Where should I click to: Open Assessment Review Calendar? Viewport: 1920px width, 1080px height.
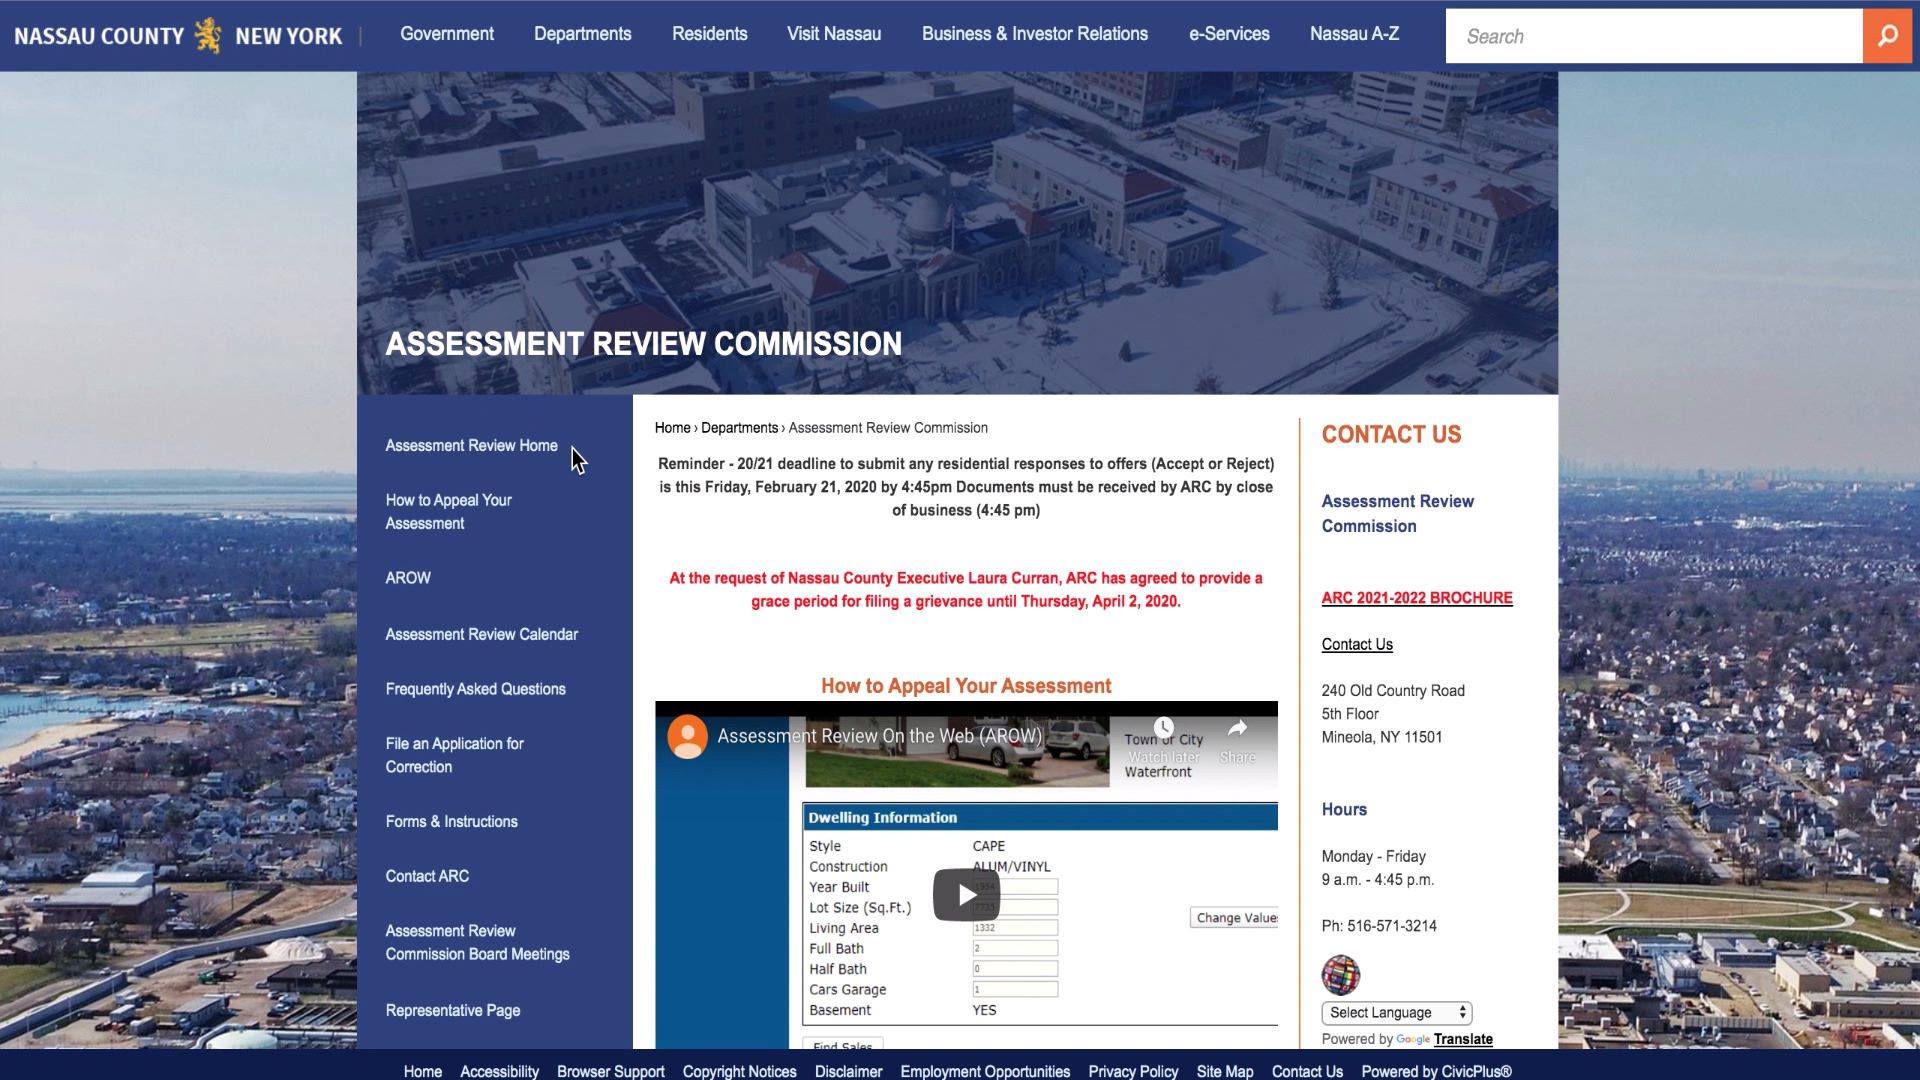482,635
